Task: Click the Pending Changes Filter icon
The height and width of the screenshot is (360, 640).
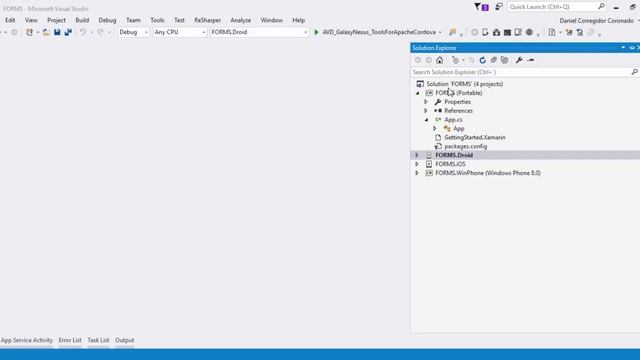Action: [456, 60]
